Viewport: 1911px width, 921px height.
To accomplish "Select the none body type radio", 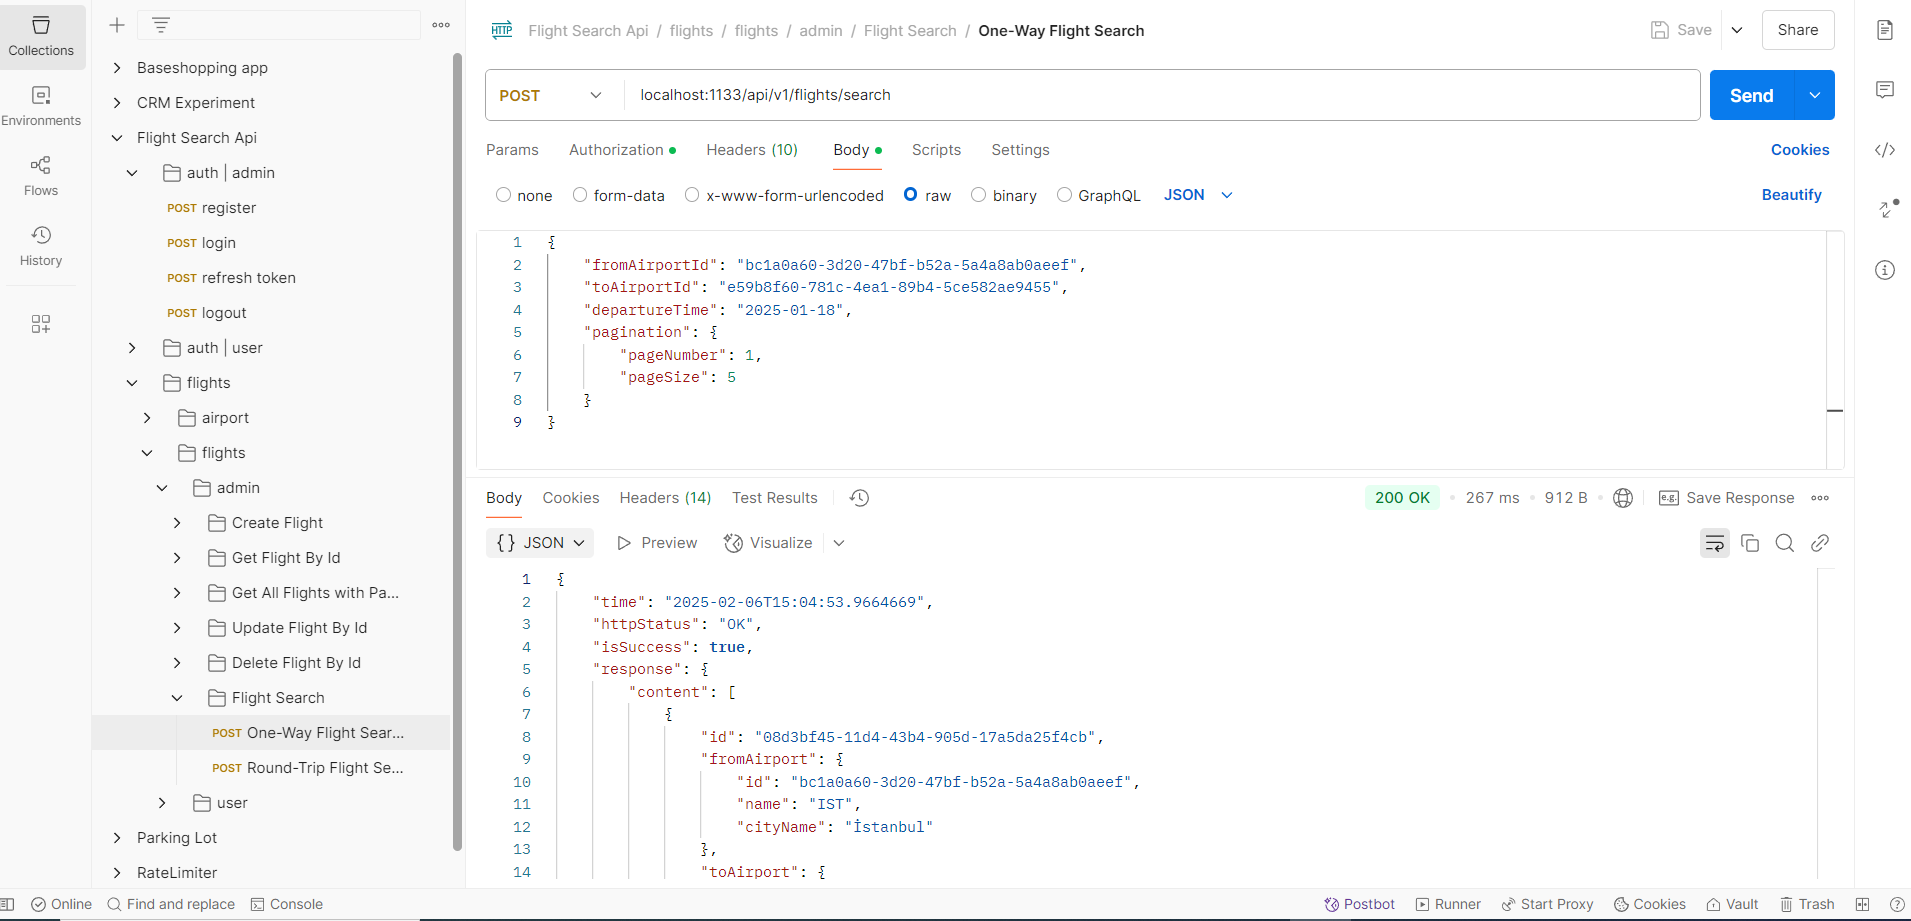I will [x=504, y=195].
